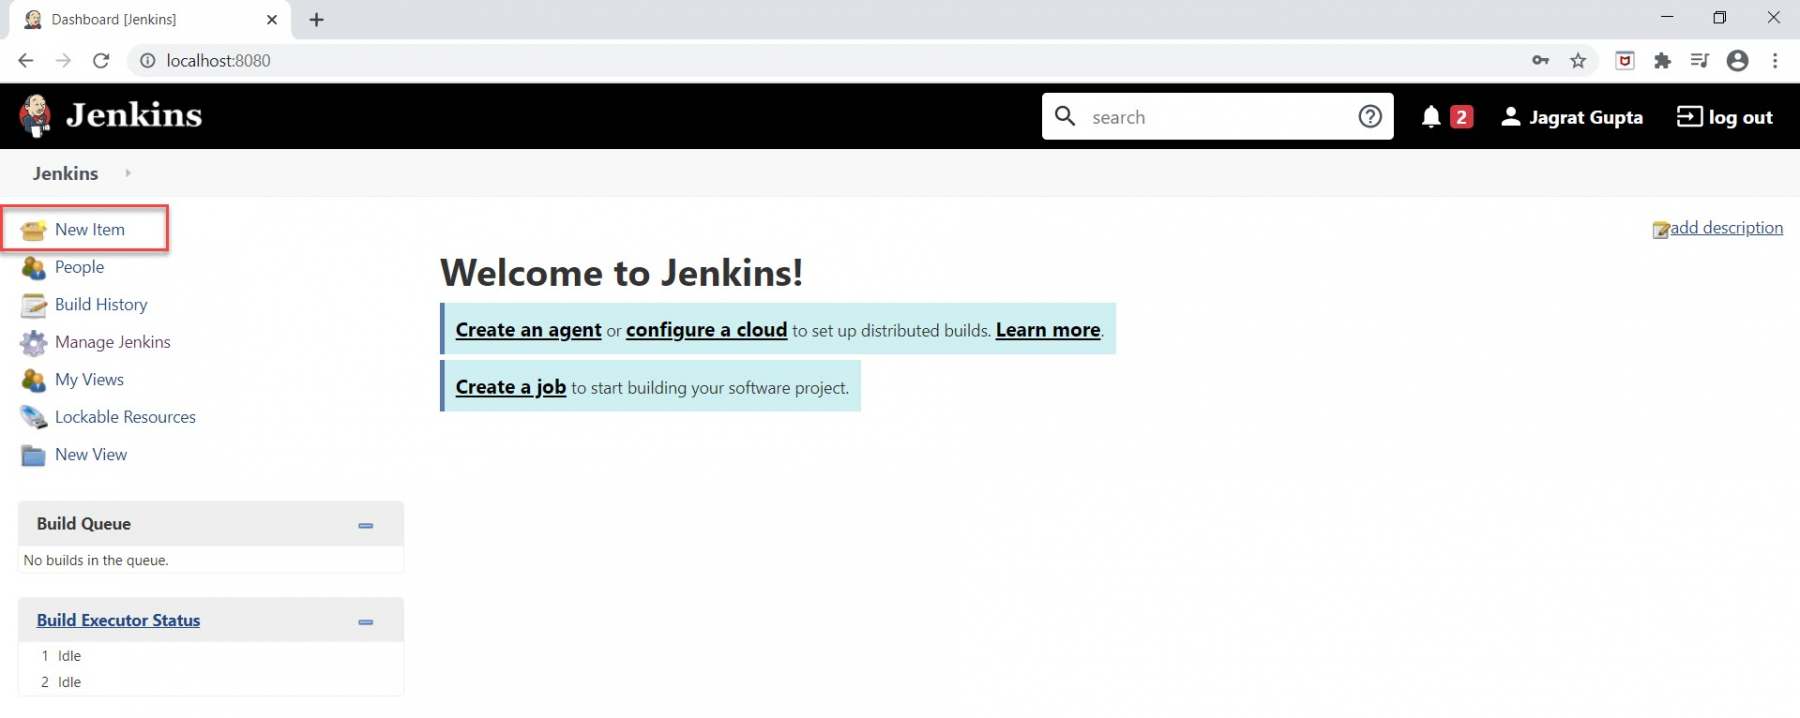Open a new browser tab

tap(316, 20)
